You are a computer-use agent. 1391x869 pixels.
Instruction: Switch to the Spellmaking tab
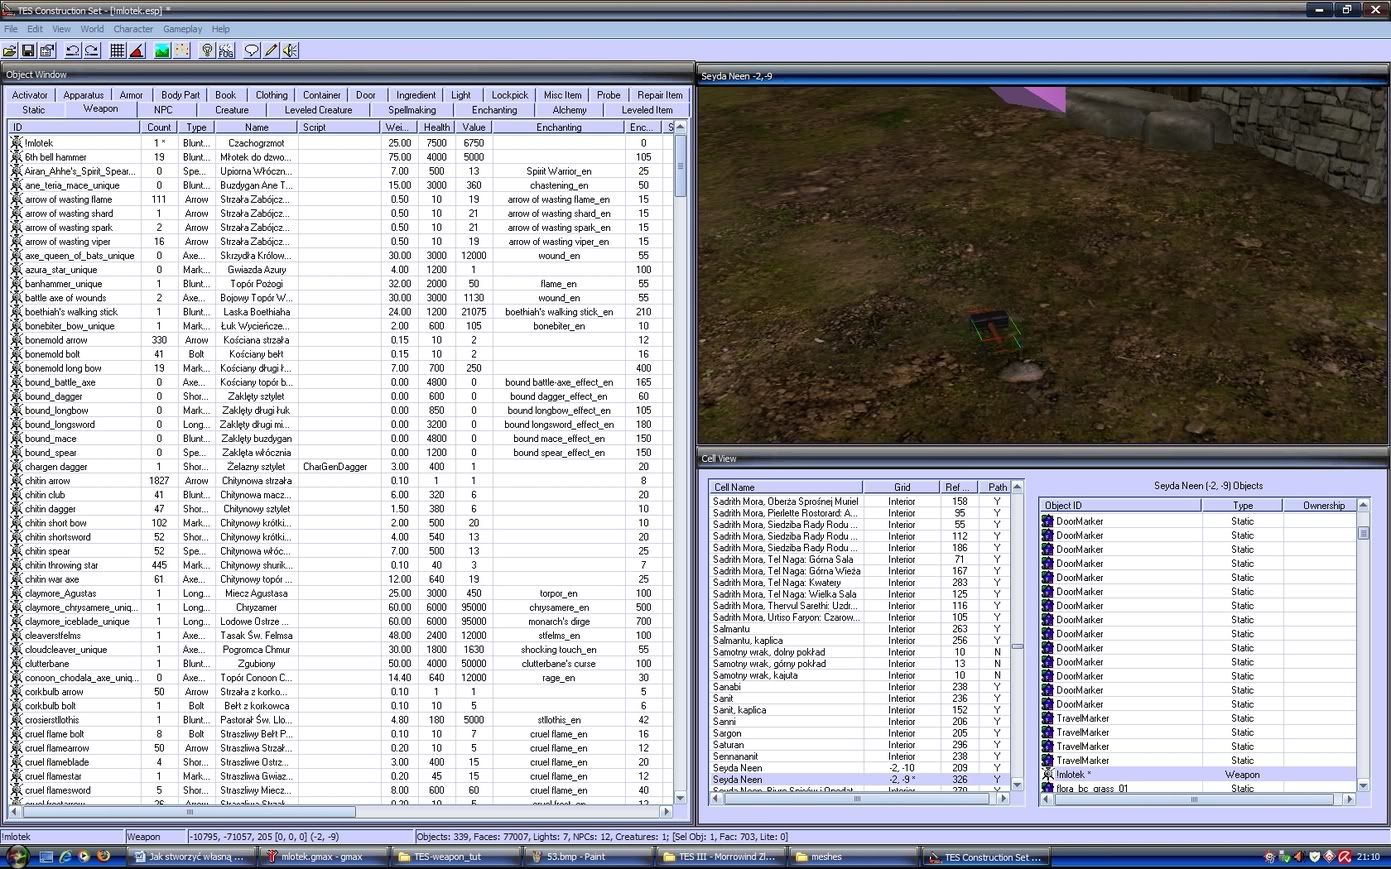pyautogui.click(x=412, y=110)
